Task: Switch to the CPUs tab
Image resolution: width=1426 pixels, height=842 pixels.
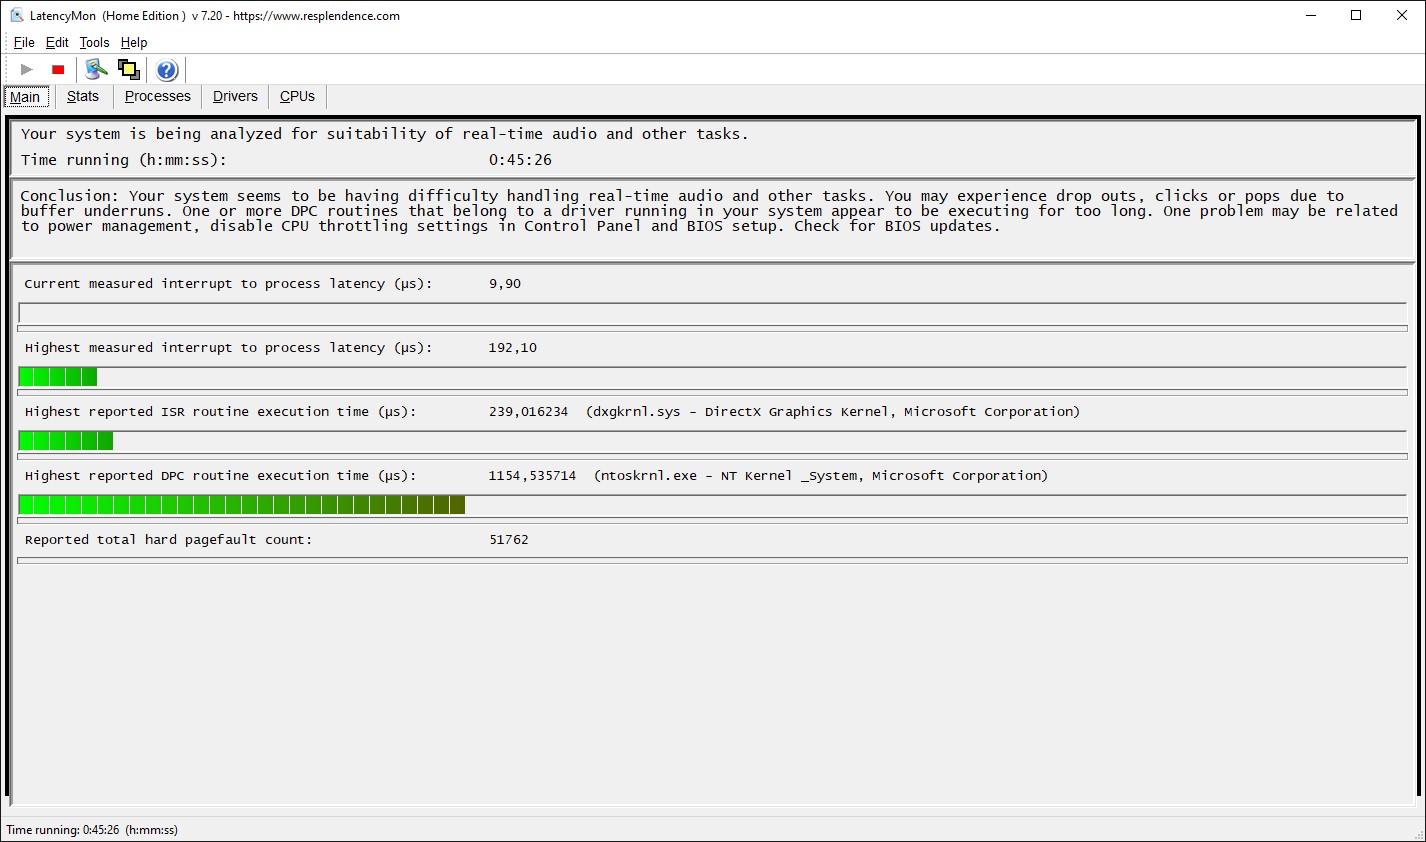Action: click(x=297, y=96)
